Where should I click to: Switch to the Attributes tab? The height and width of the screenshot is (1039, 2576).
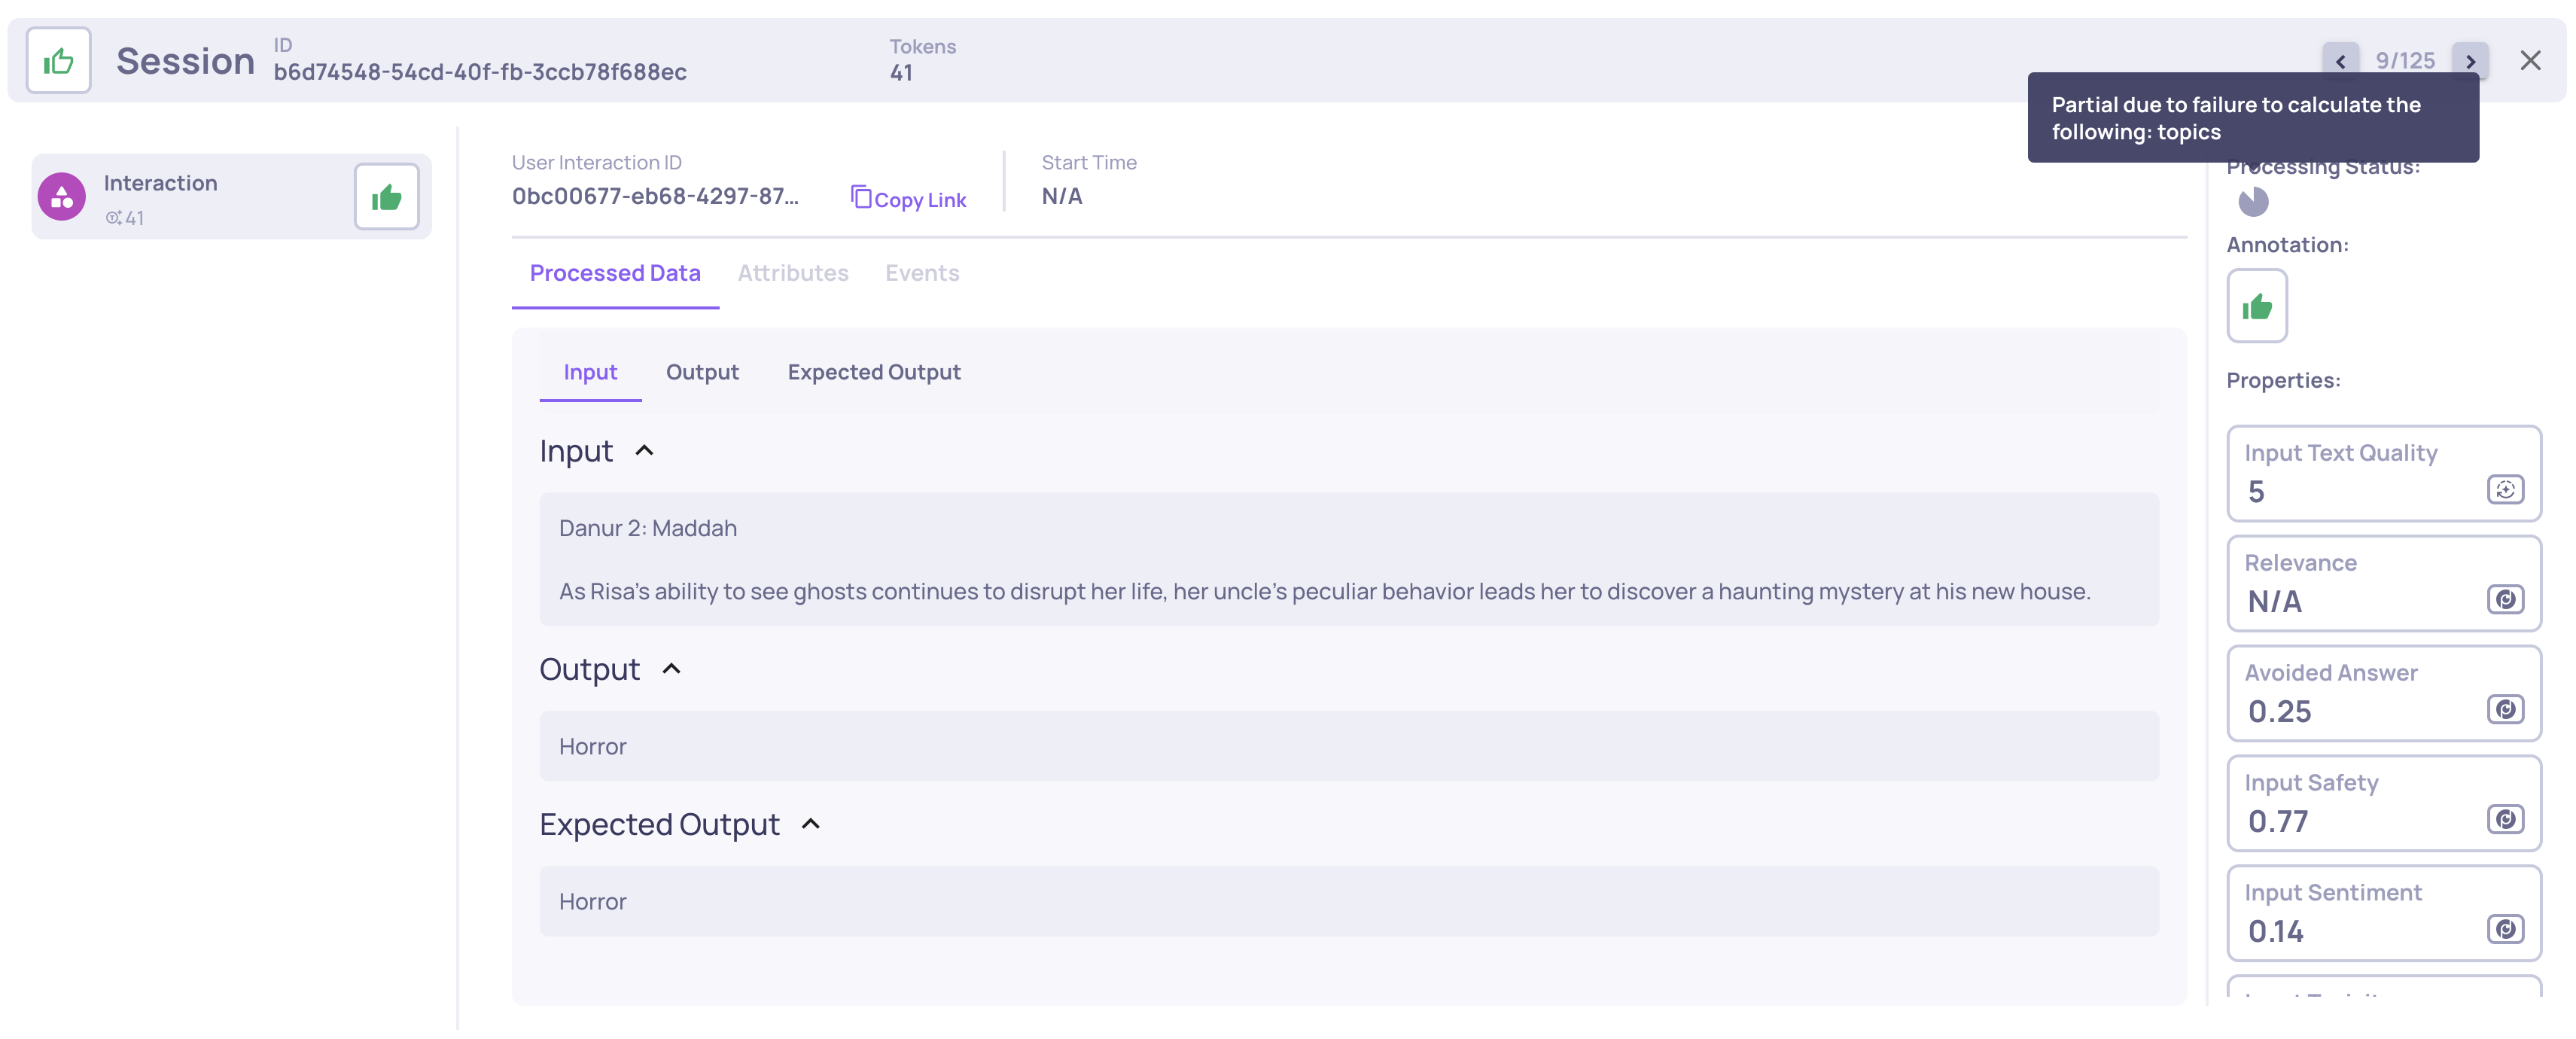[x=793, y=273]
